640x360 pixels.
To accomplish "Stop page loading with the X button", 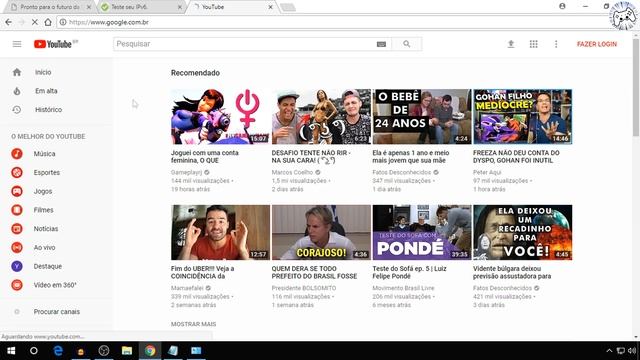I will 35,22.
